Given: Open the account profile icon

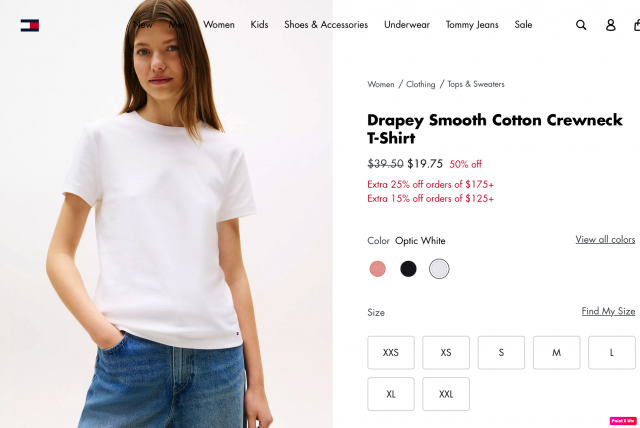Looking at the screenshot, I should [610, 25].
